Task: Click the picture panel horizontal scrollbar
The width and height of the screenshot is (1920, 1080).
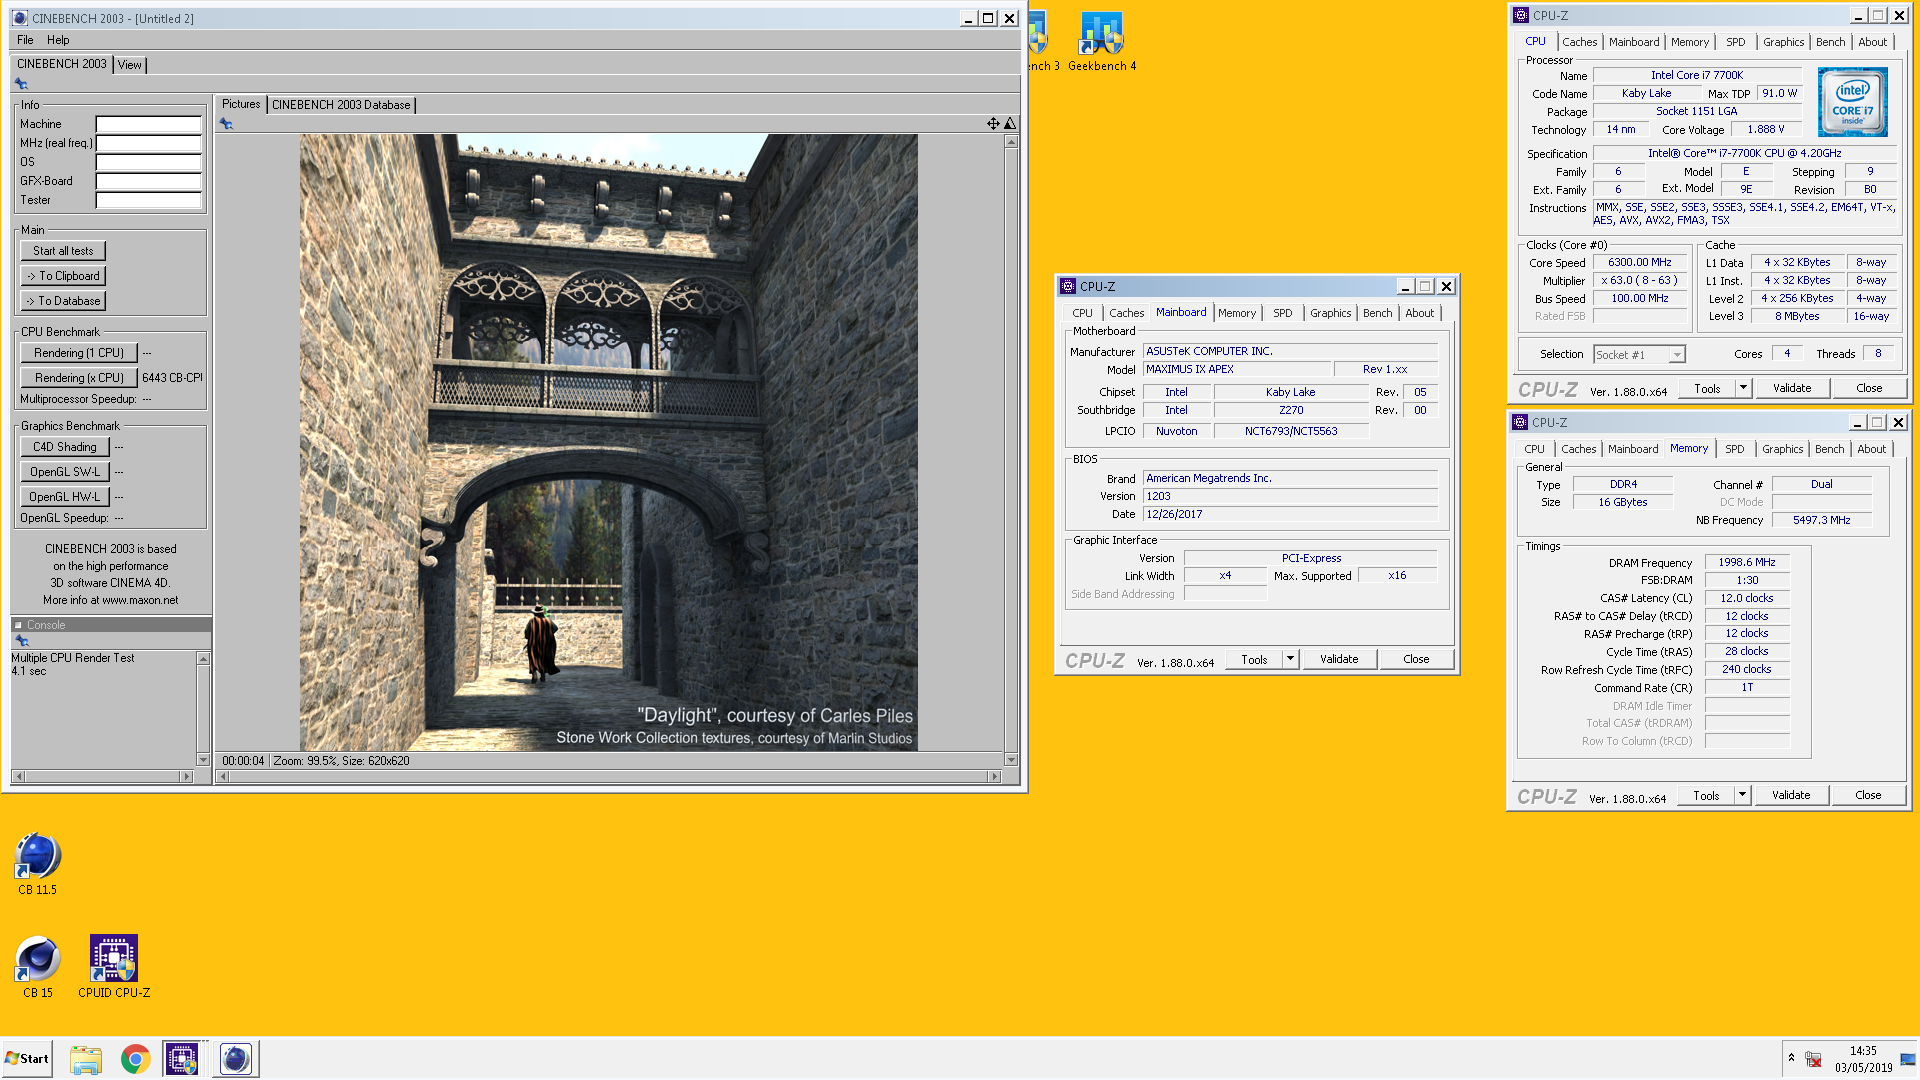Action: pyautogui.click(x=609, y=777)
